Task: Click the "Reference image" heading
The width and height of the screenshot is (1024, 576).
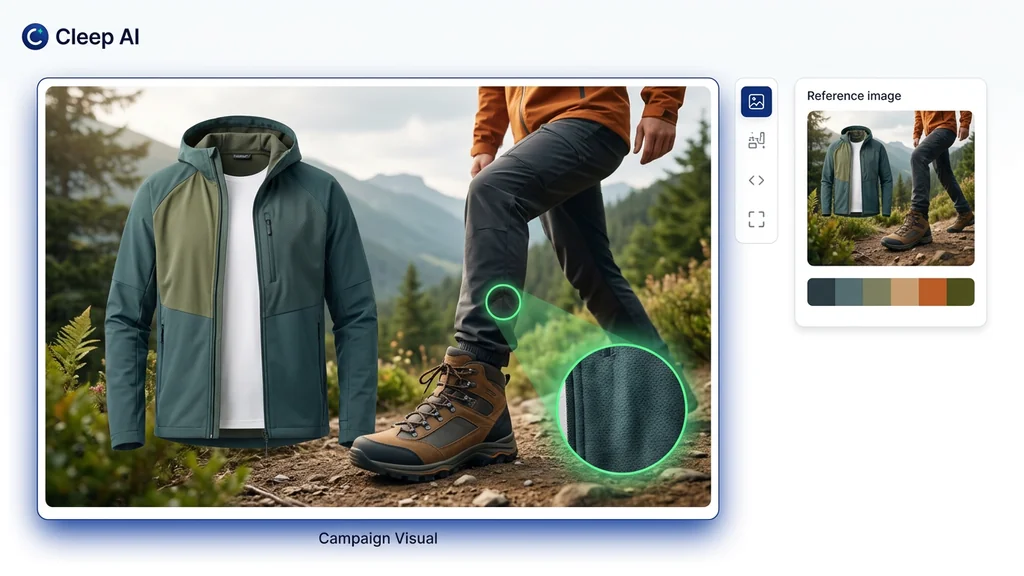Action: (x=854, y=96)
